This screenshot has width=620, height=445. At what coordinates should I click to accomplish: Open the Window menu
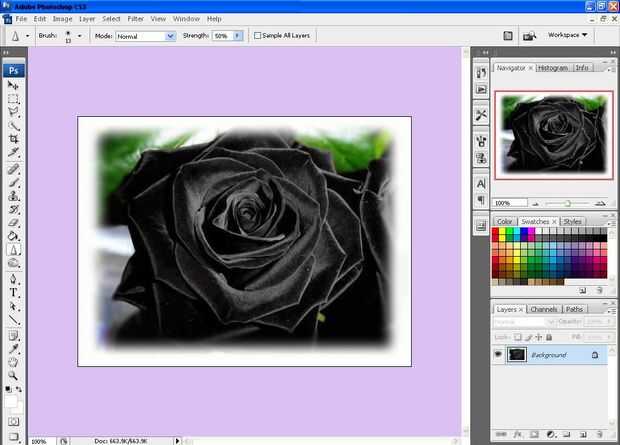pyautogui.click(x=186, y=19)
